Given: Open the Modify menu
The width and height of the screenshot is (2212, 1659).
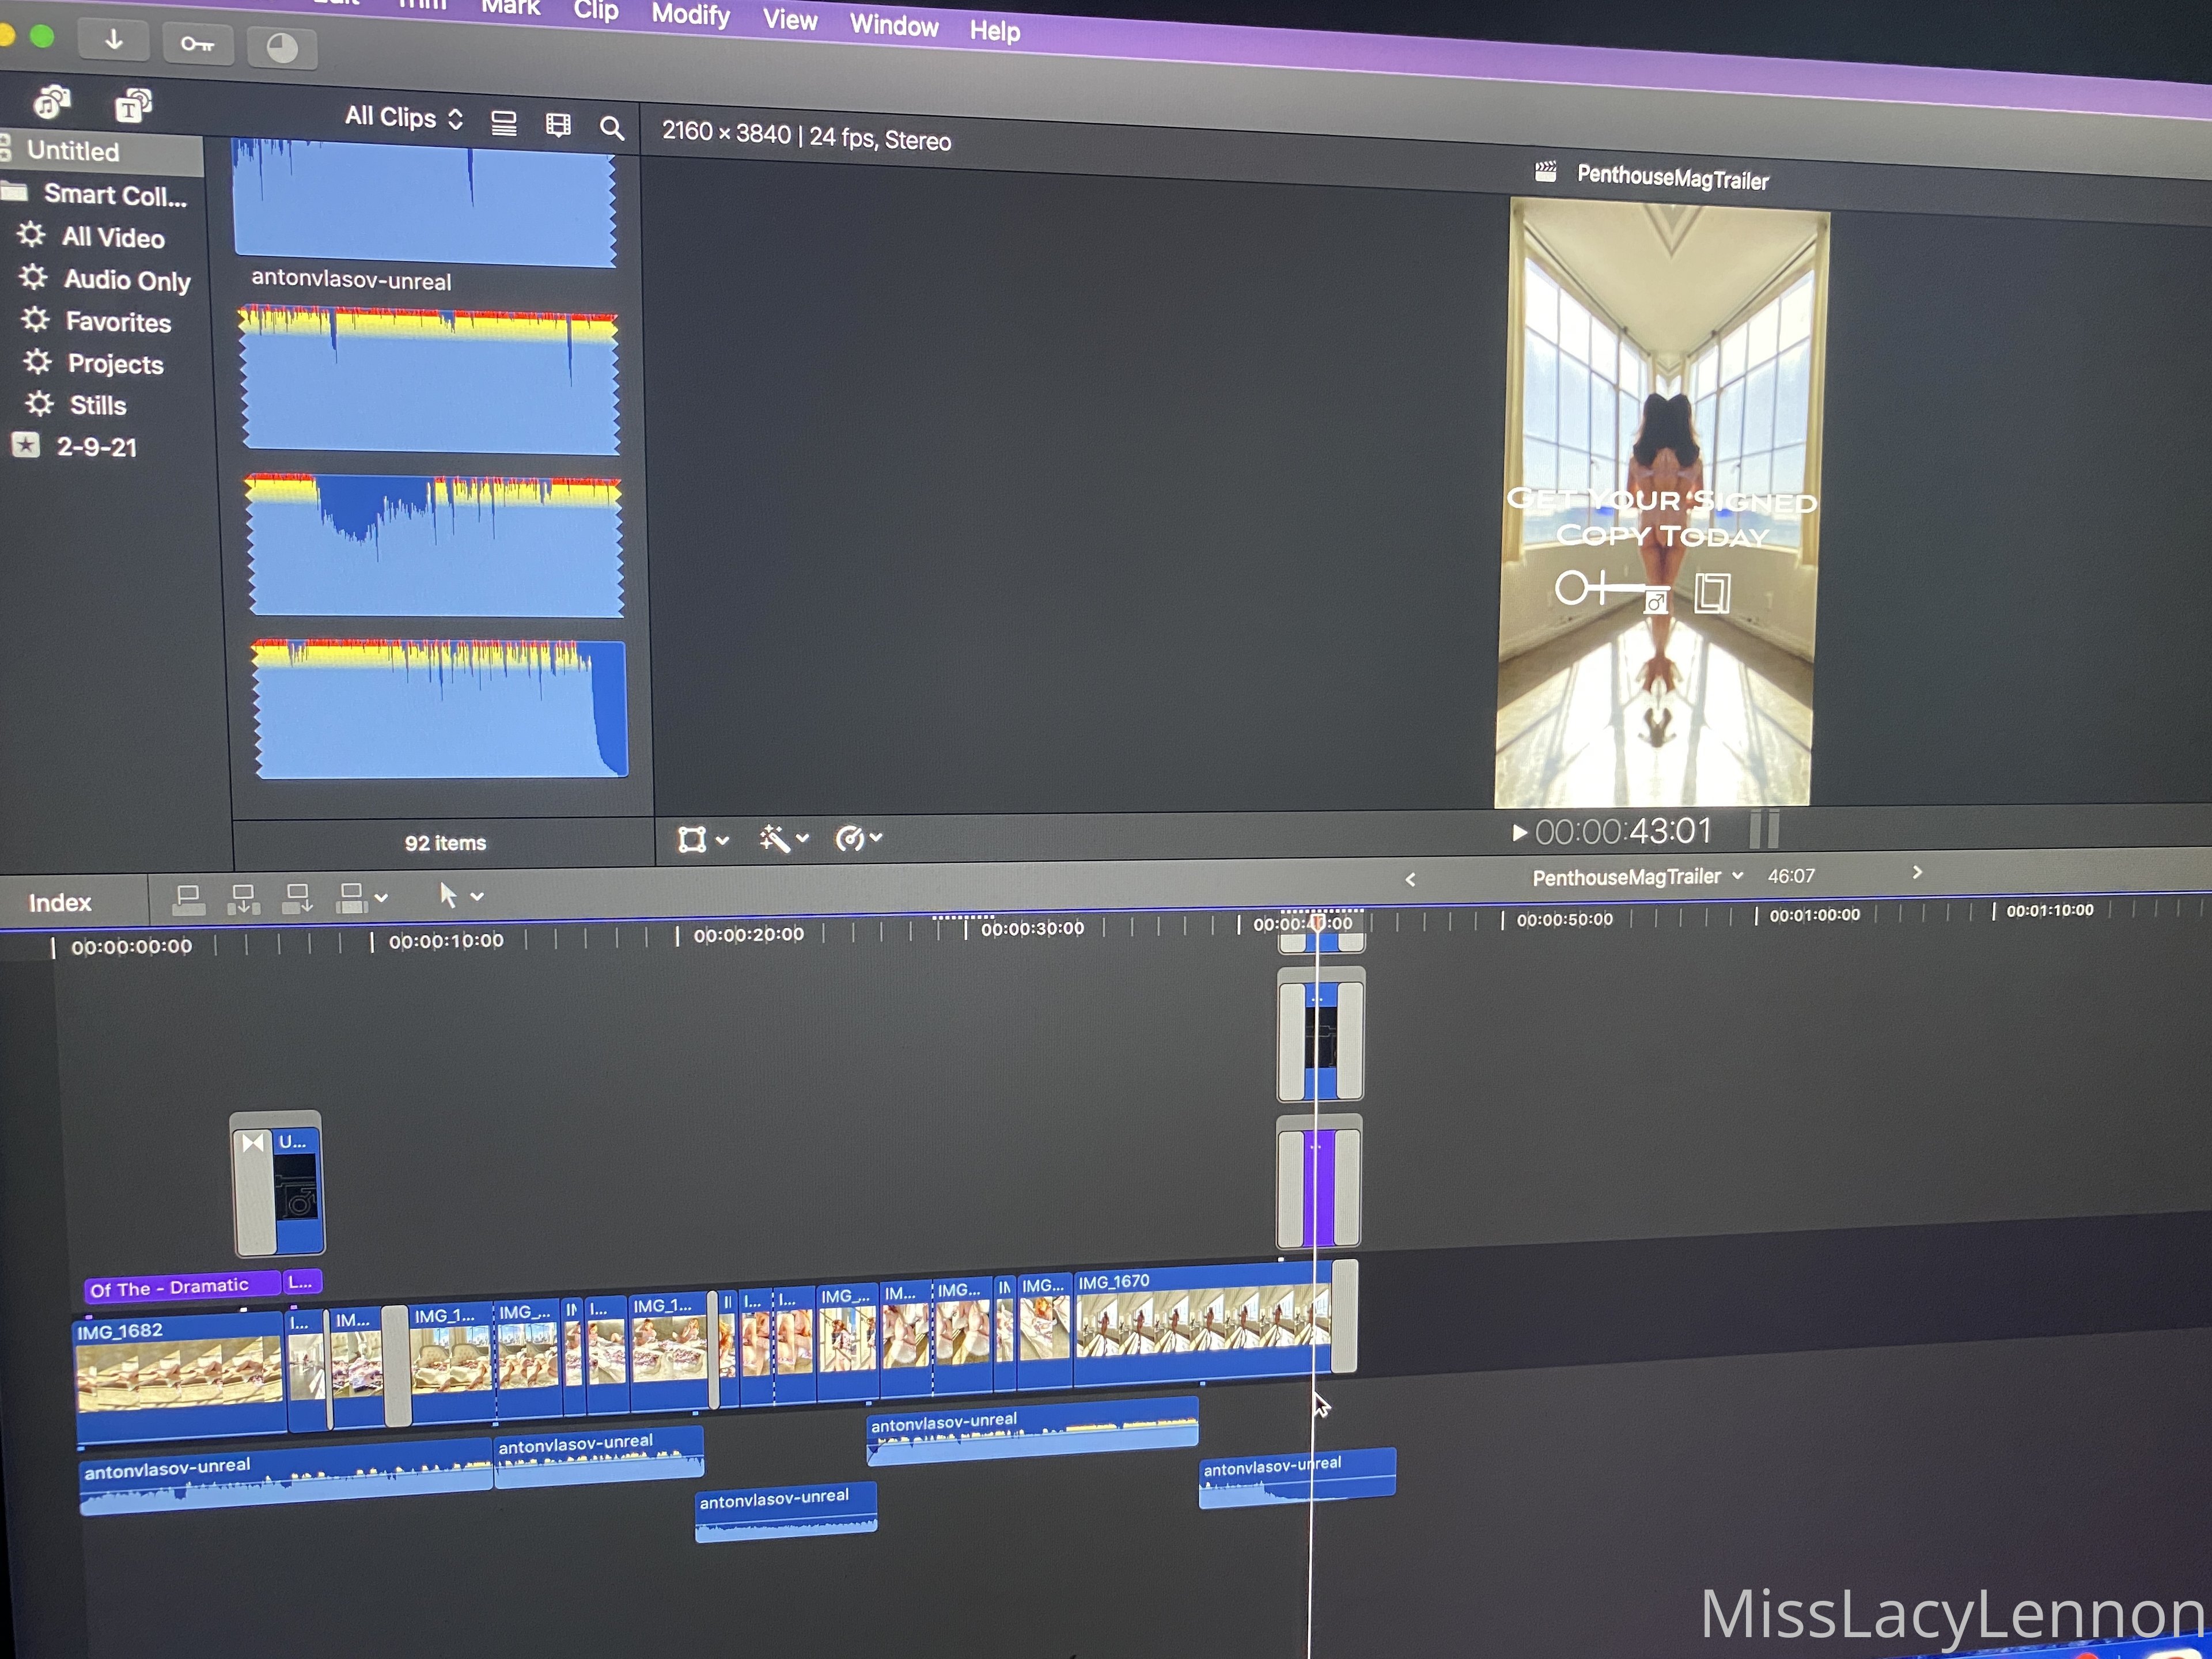Looking at the screenshot, I should coord(690,15).
